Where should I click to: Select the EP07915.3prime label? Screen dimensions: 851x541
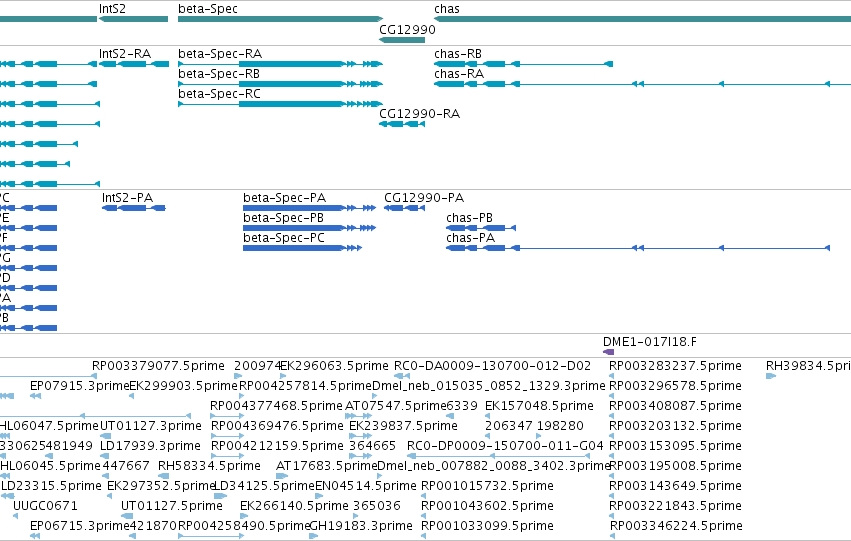tap(79, 386)
